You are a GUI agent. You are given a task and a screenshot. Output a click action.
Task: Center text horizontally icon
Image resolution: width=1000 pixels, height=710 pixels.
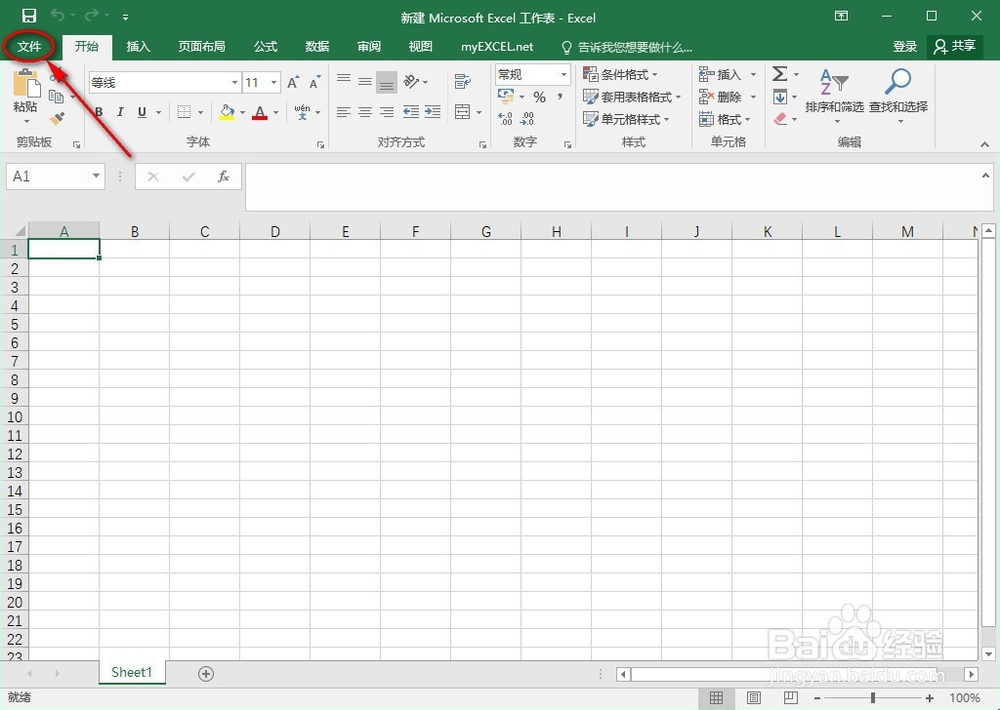click(365, 112)
